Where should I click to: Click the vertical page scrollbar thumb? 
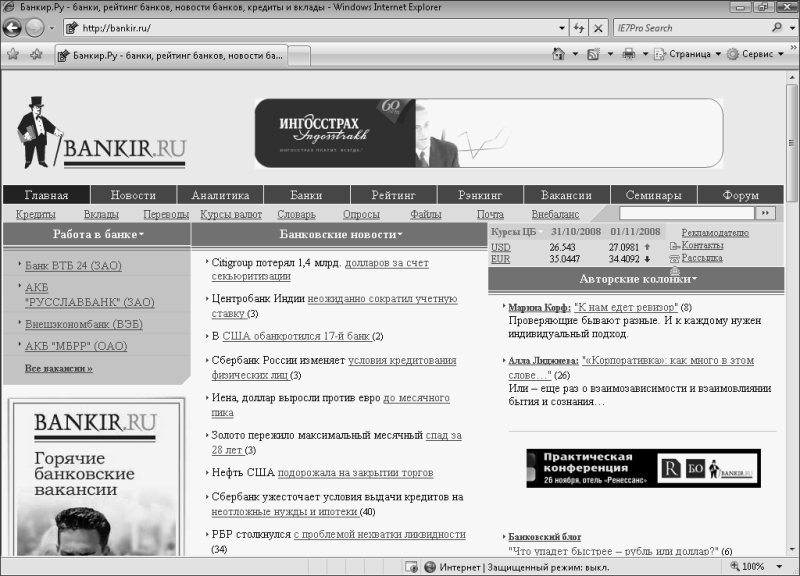(x=792, y=143)
